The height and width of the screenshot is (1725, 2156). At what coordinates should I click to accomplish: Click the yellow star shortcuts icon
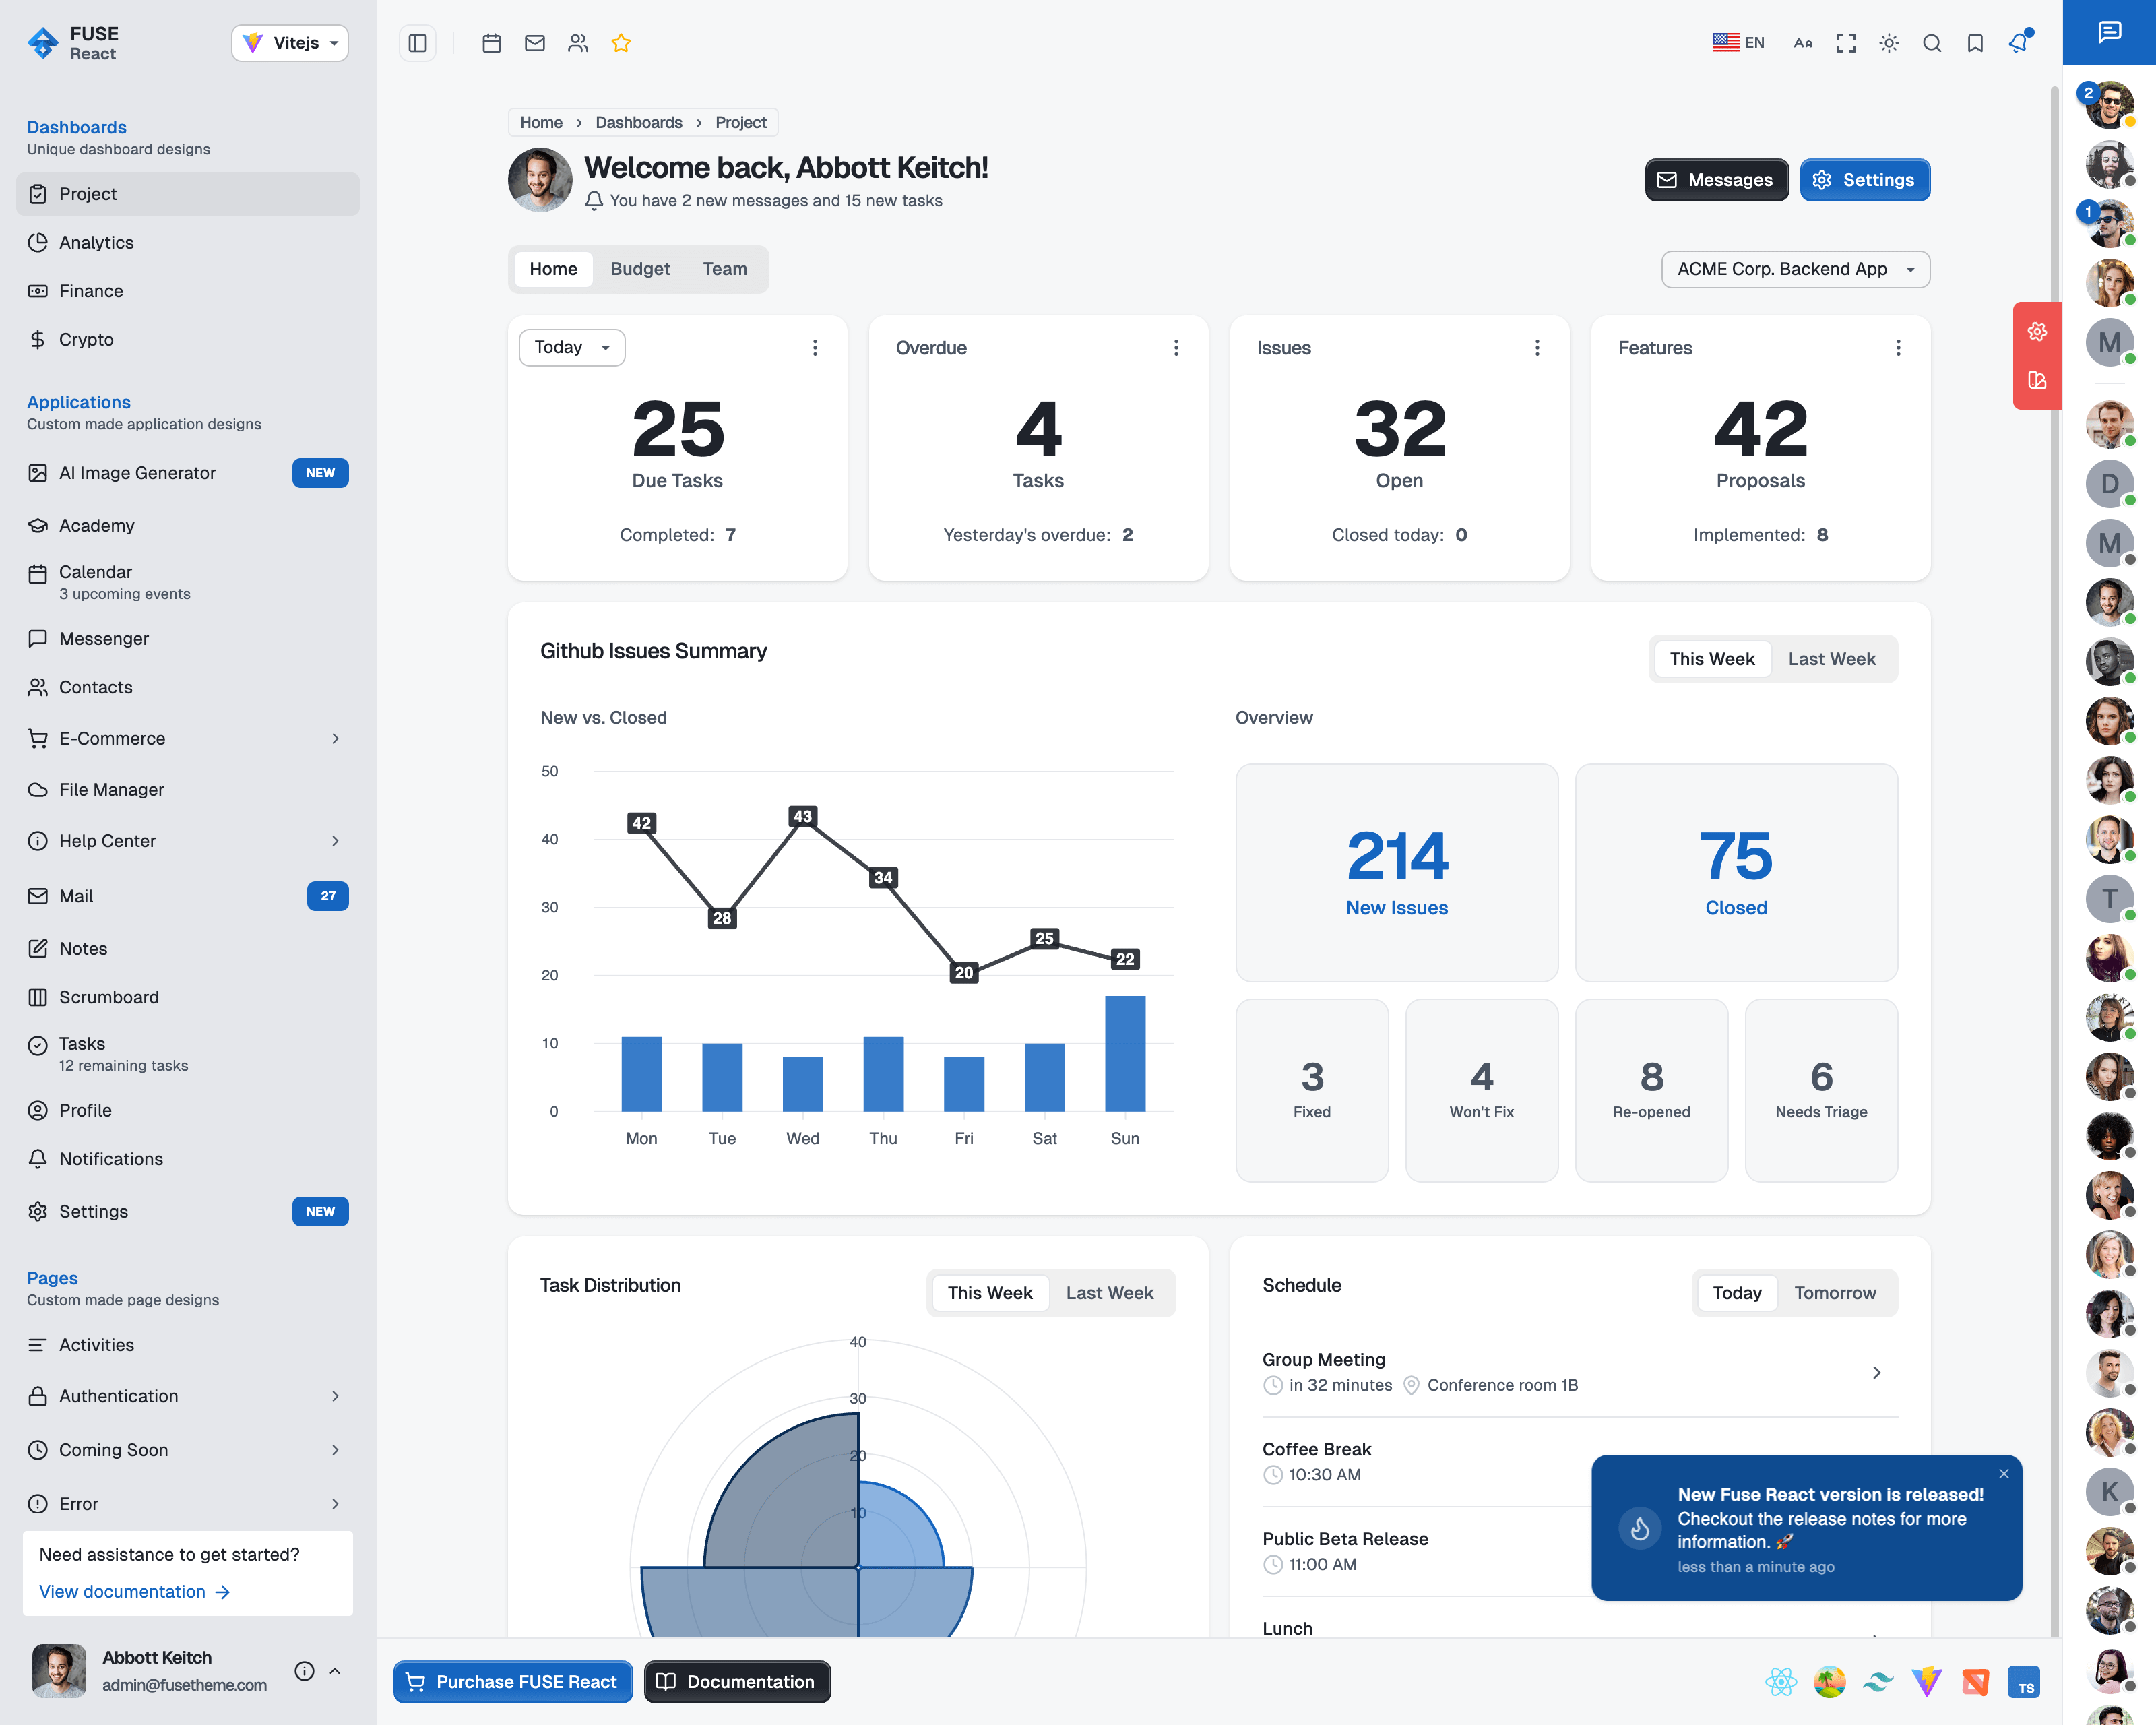pos(621,43)
